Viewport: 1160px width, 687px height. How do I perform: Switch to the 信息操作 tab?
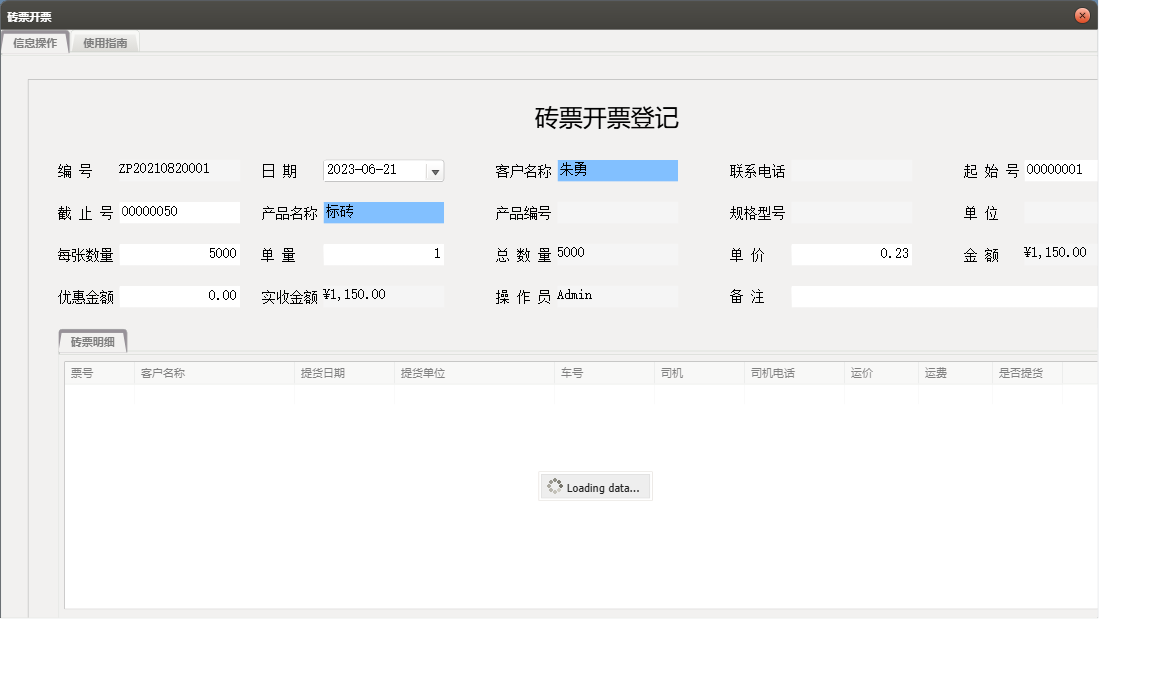tap(35, 43)
